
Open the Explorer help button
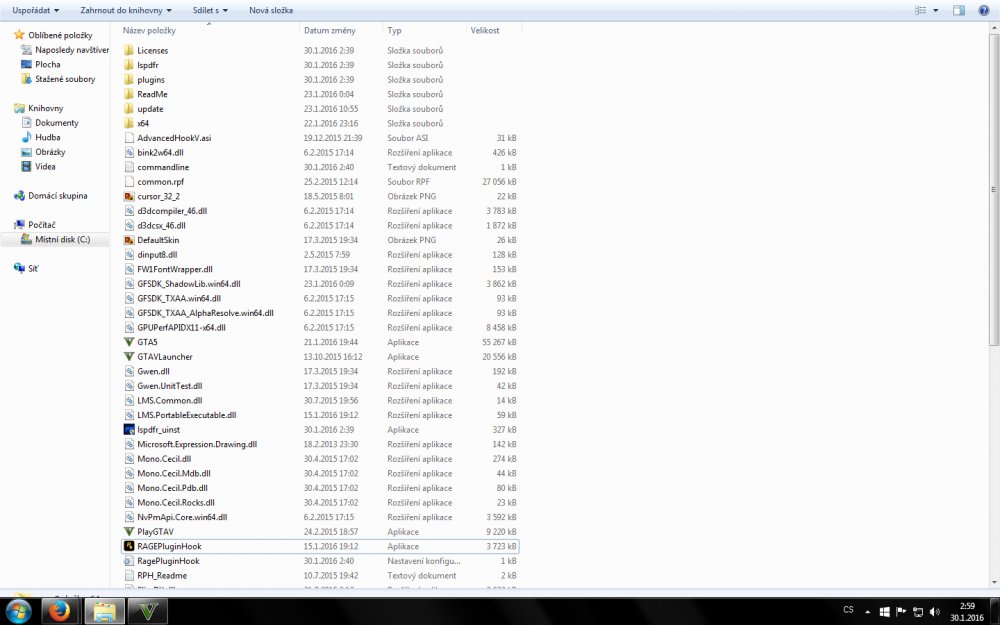[984, 10]
